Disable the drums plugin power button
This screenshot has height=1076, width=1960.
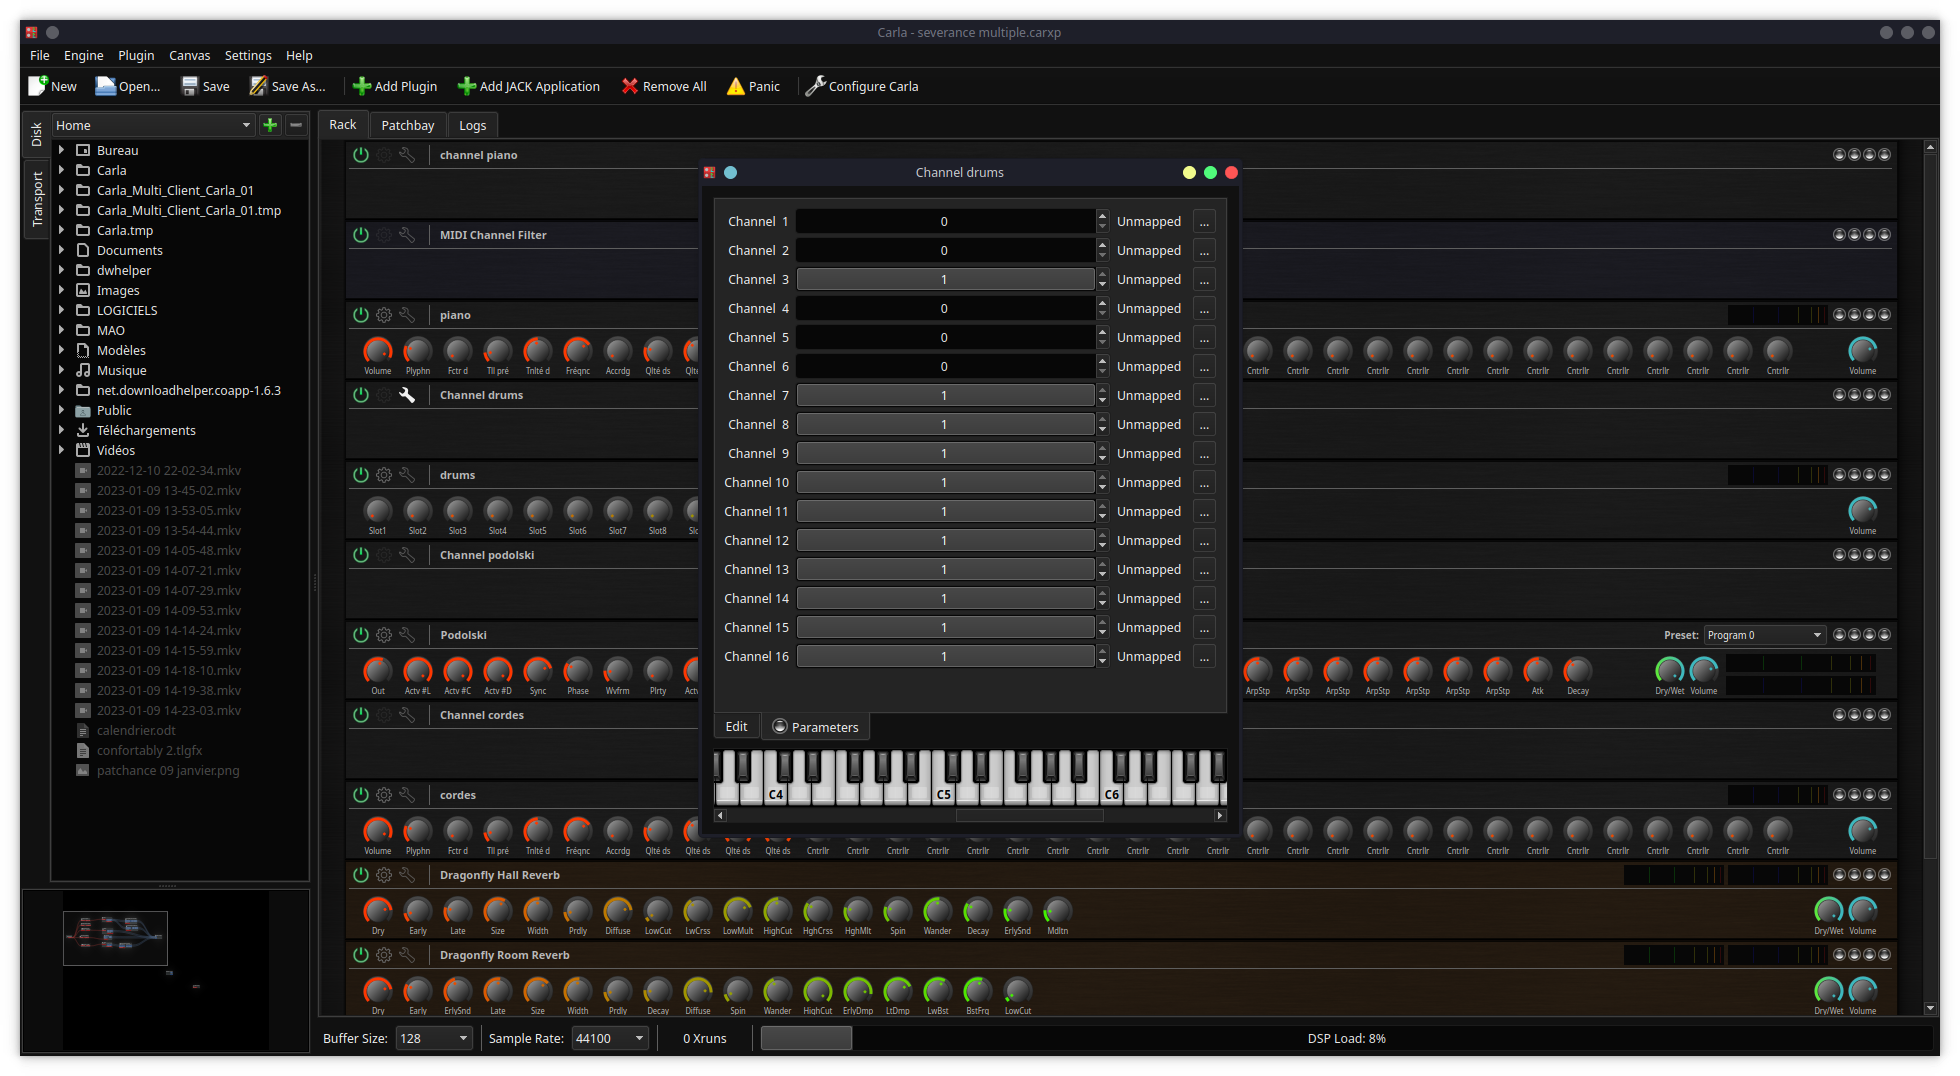[x=361, y=475]
